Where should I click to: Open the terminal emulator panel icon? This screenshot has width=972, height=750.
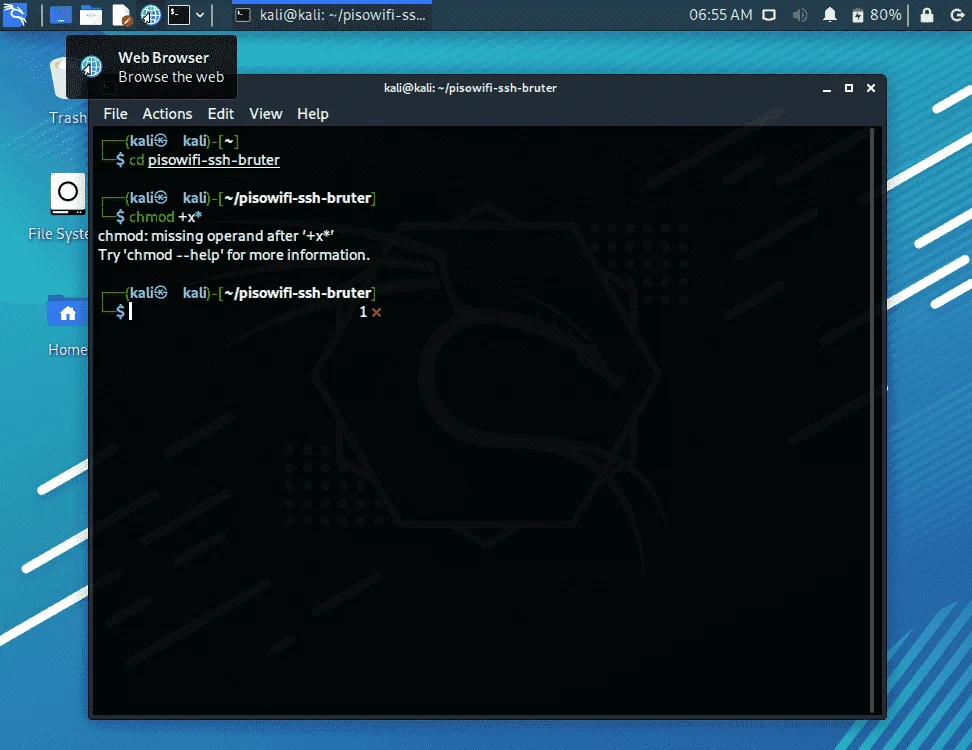pos(179,15)
